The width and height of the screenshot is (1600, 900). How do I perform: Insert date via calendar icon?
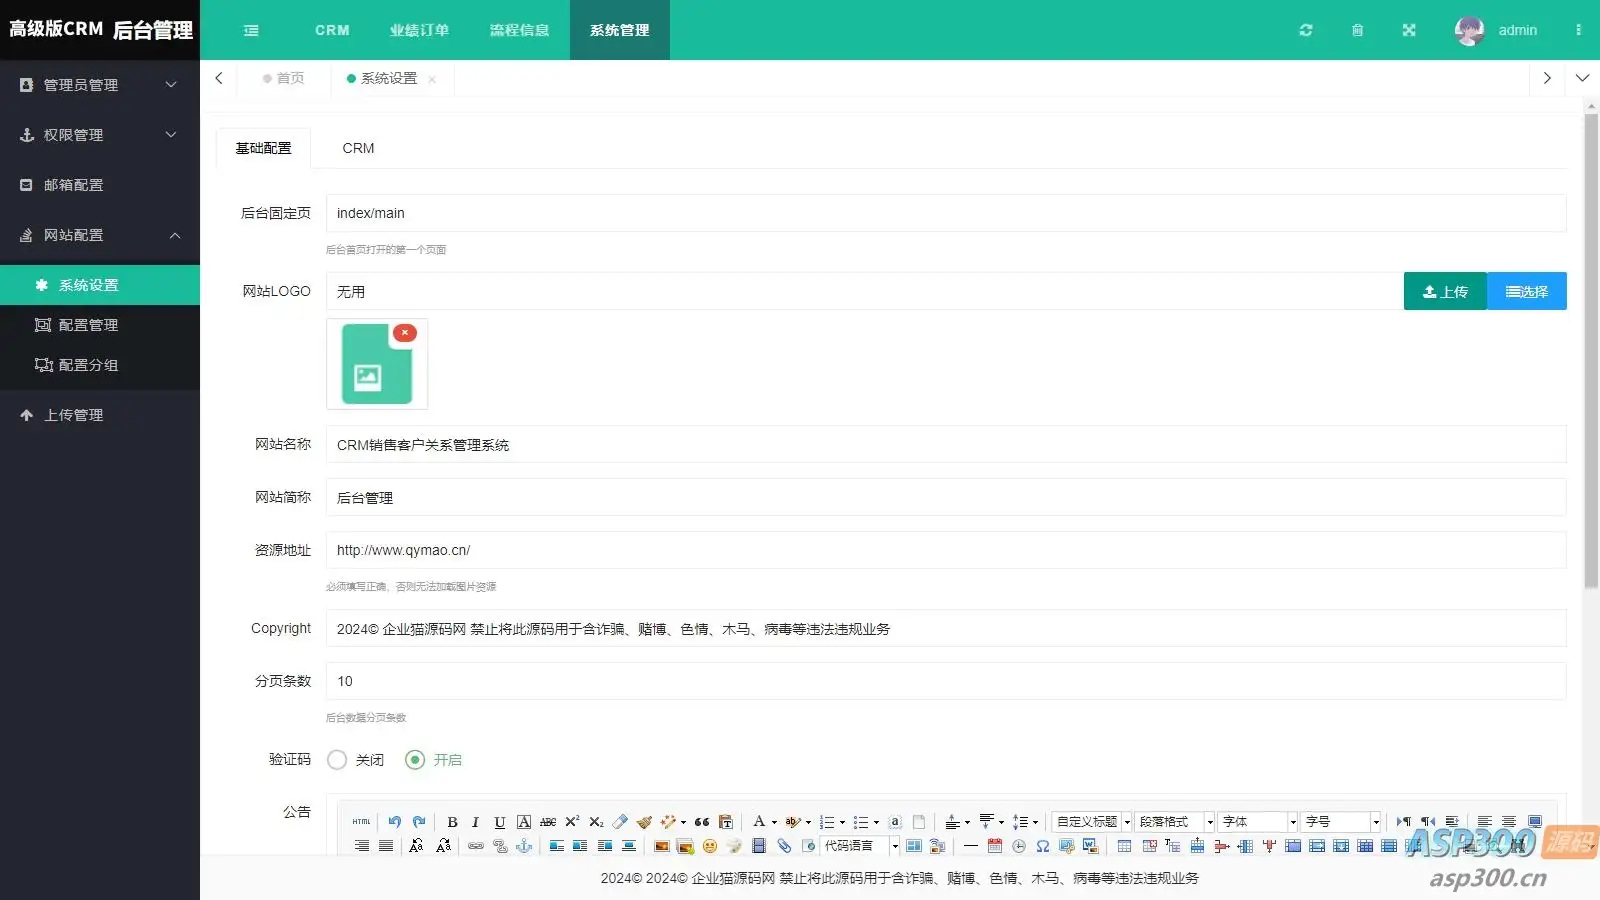coord(995,846)
